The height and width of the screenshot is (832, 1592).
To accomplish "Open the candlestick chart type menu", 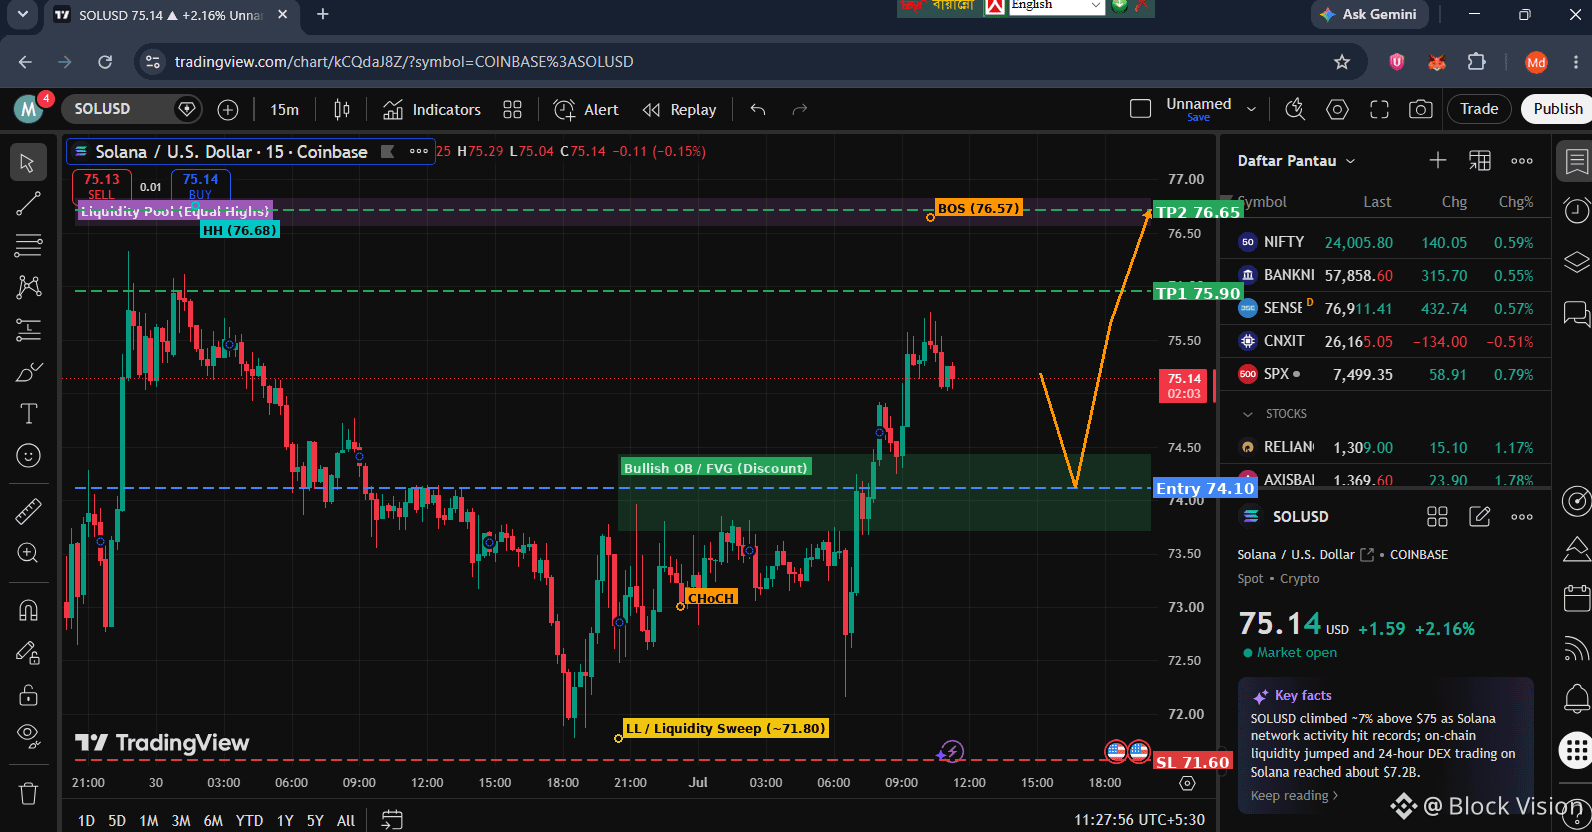I will point(342,109).
